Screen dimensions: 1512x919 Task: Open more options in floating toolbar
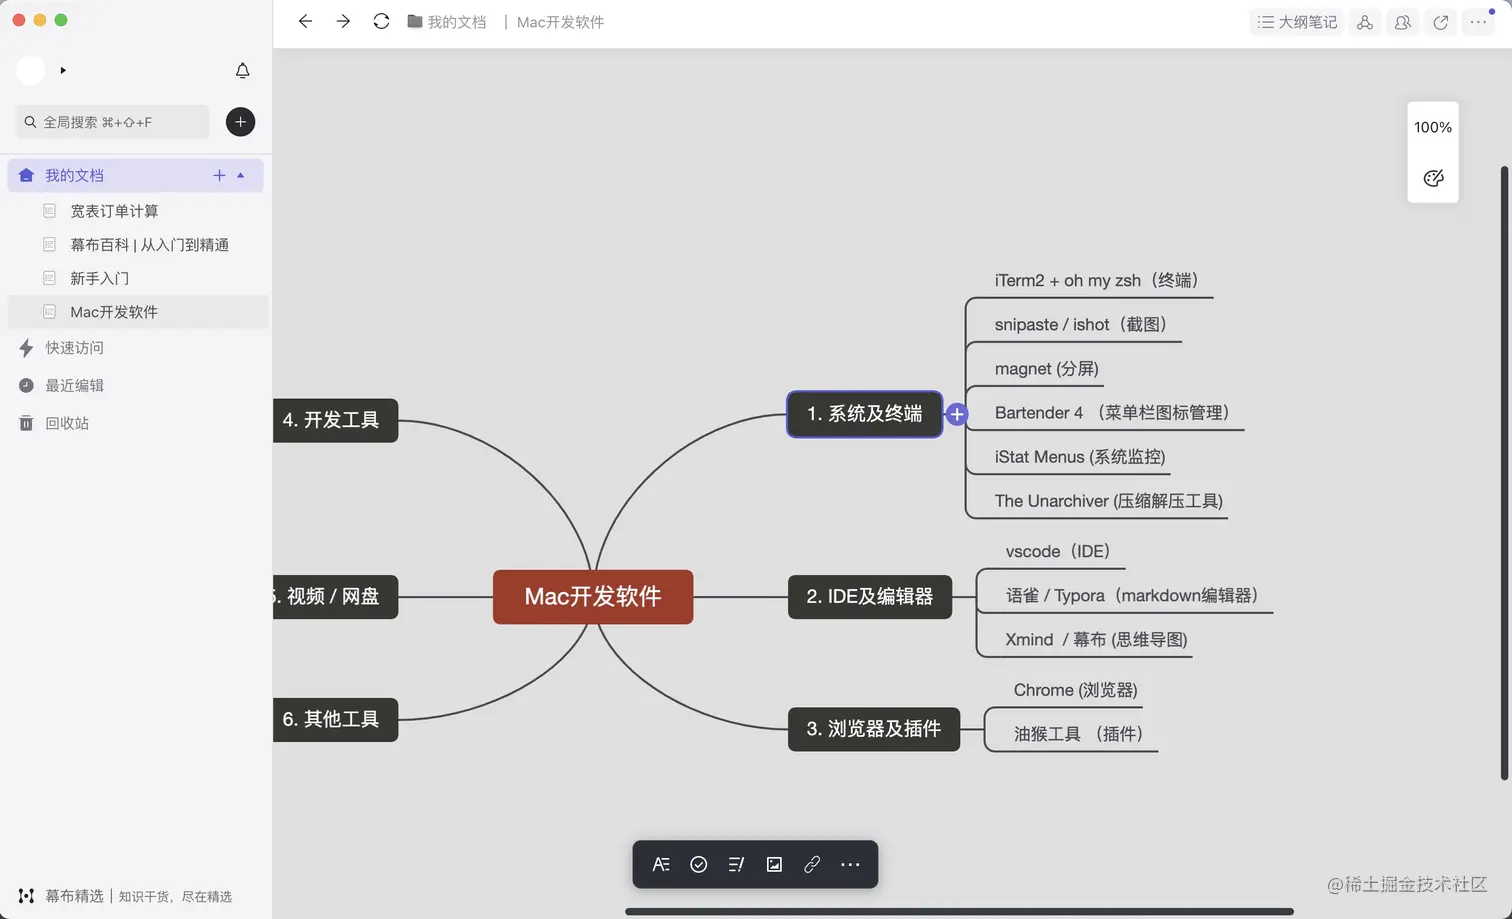(x=850, y=865)
